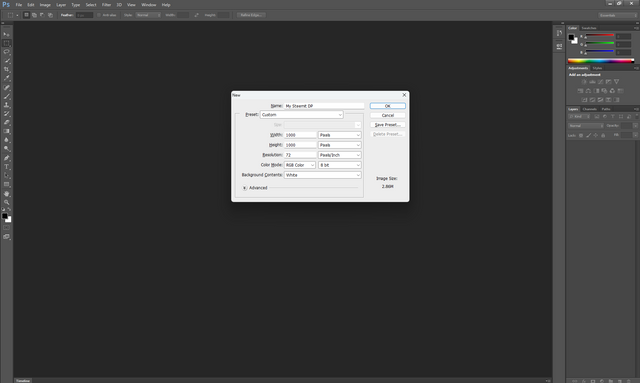This screenshot has height=383, width=640.
Task: Select the Horizontal Type tool
Action: point(7,167)
